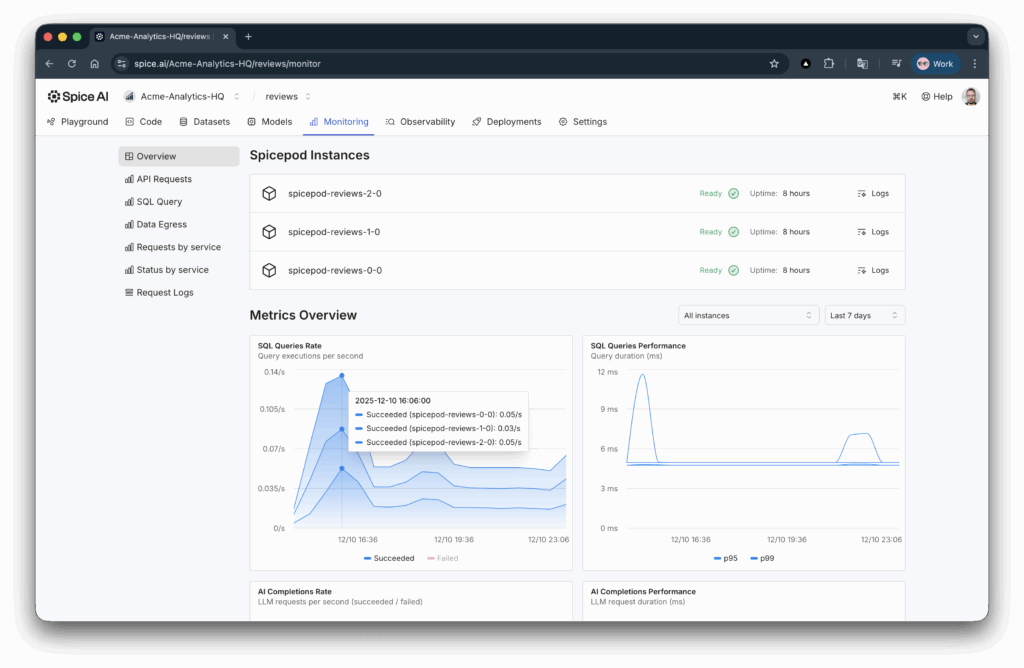Viewport: 1024px width, 668px height.
Task: Open the Last 7 days time range dropdown
Action: click(864, 315)
